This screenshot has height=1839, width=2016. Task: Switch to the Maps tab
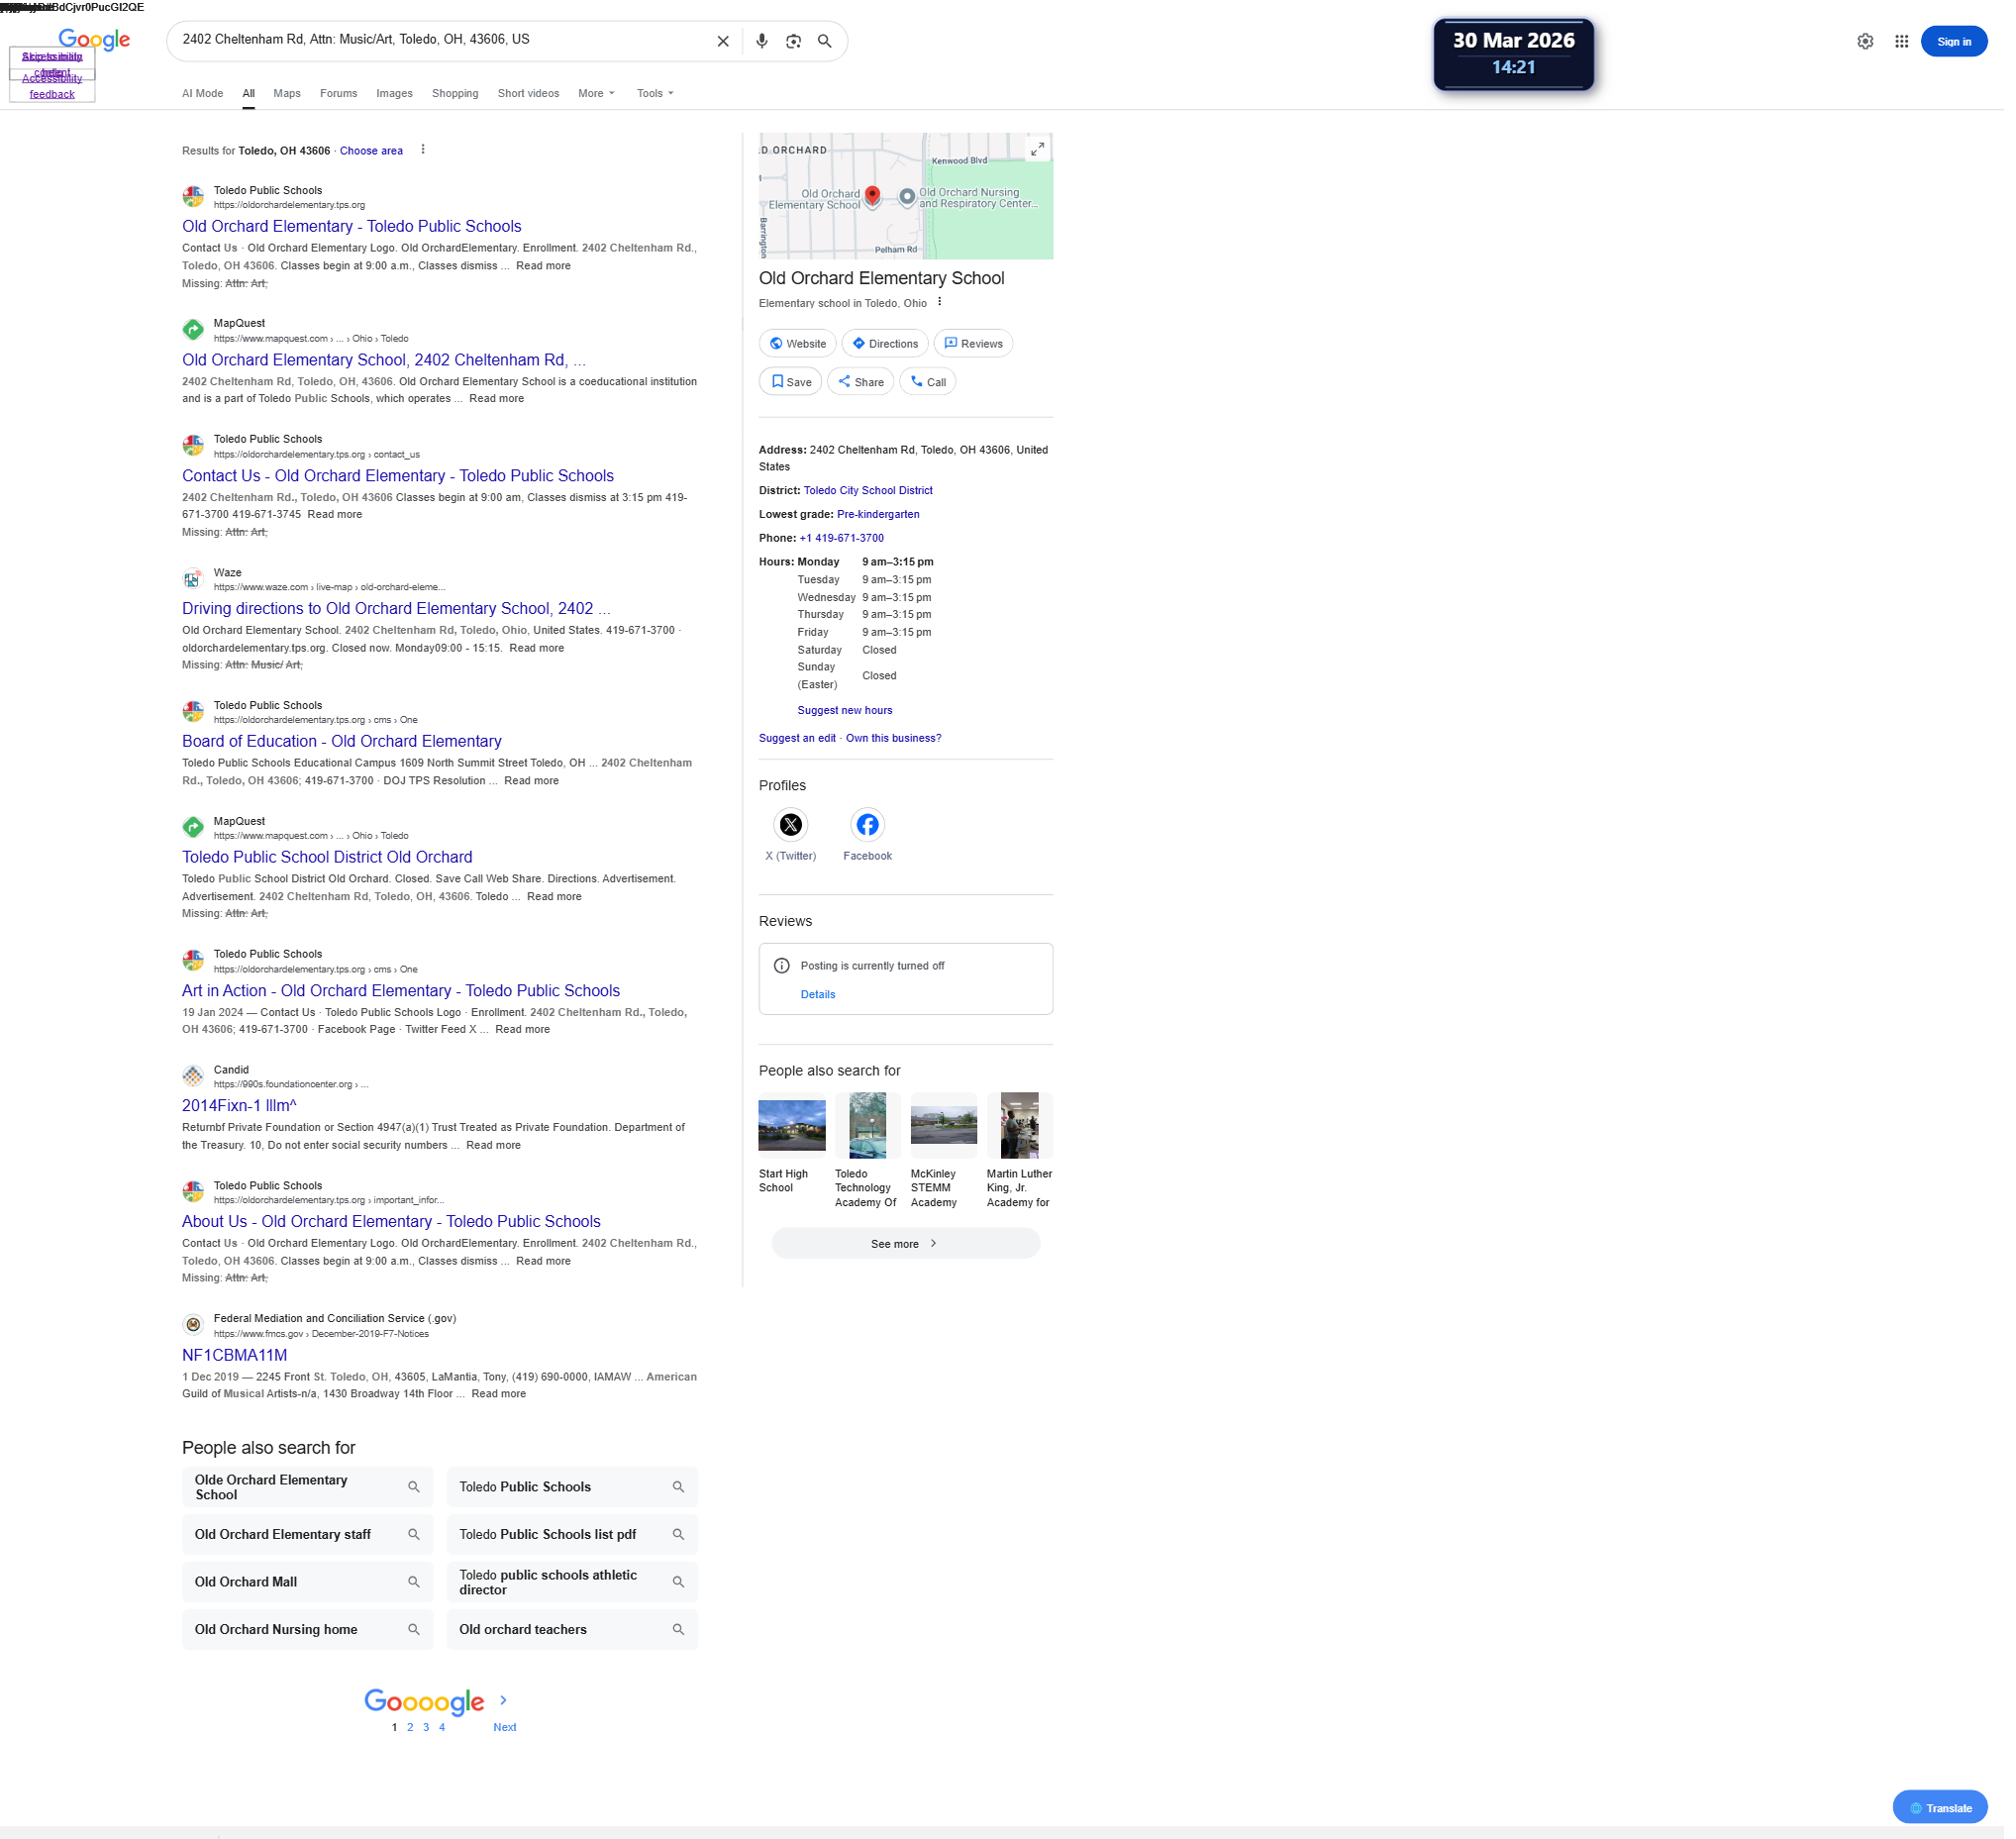tap(287, 93)
